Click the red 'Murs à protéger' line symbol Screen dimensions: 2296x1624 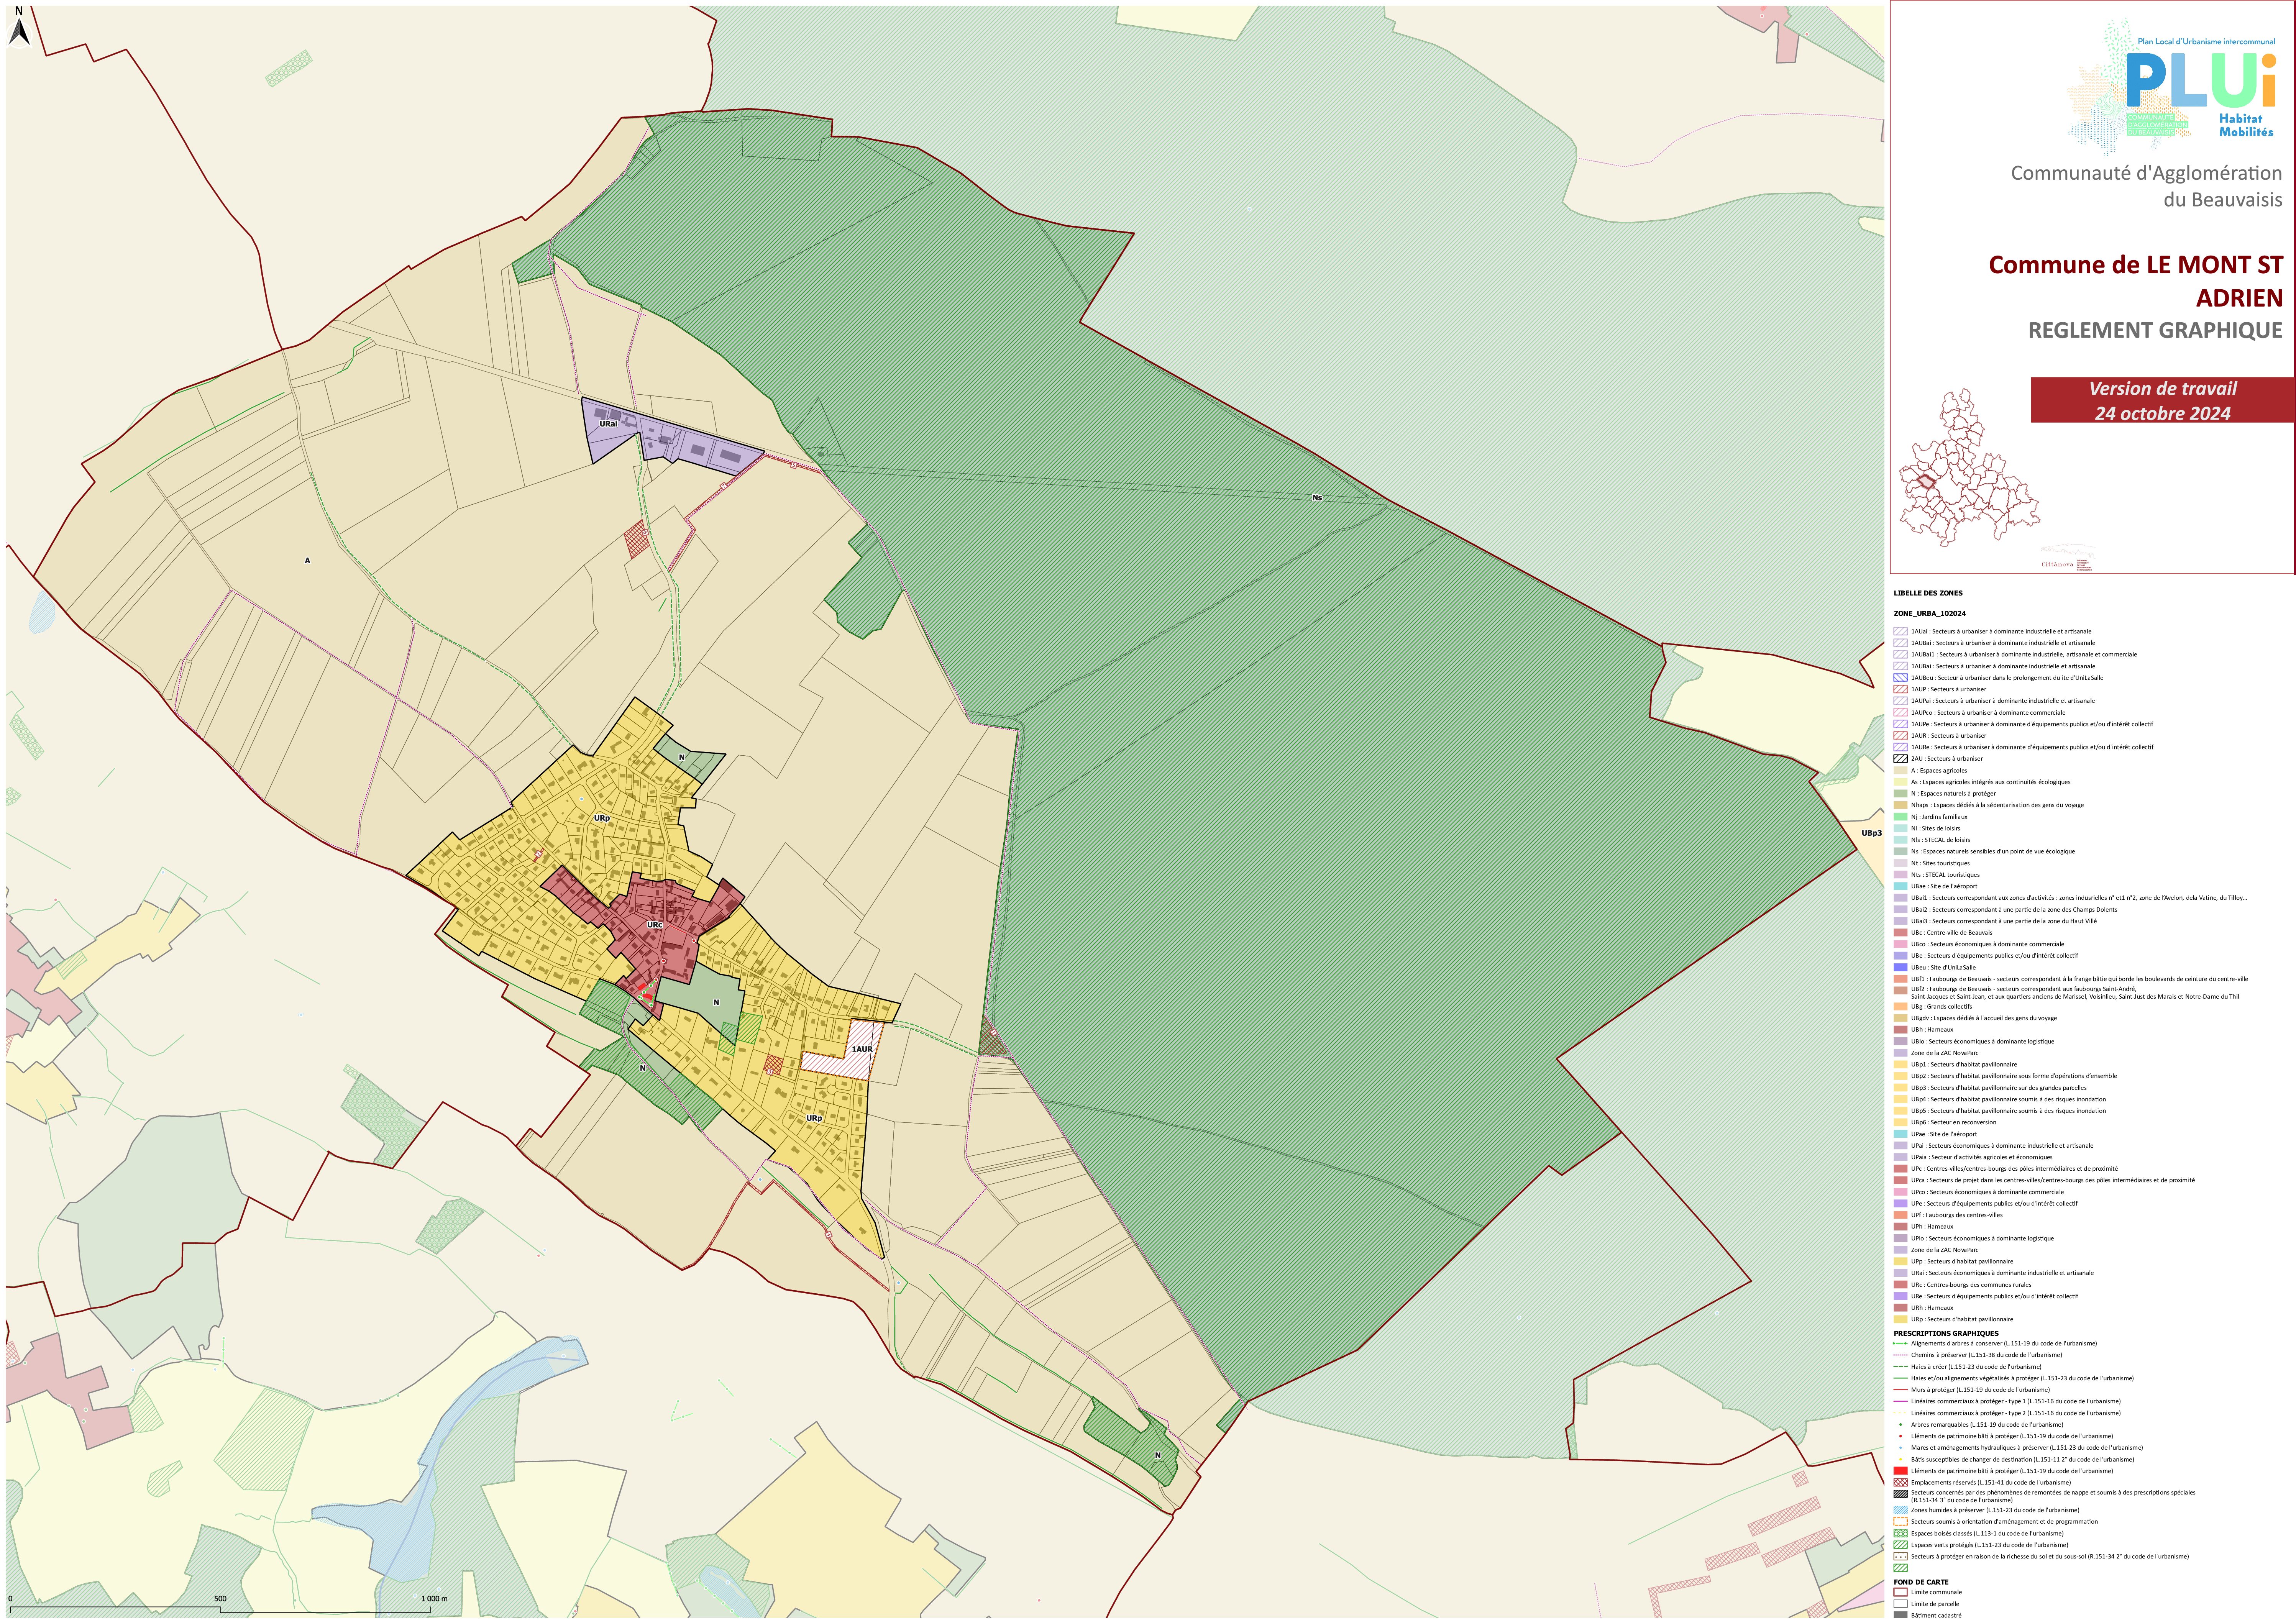1900,1390
